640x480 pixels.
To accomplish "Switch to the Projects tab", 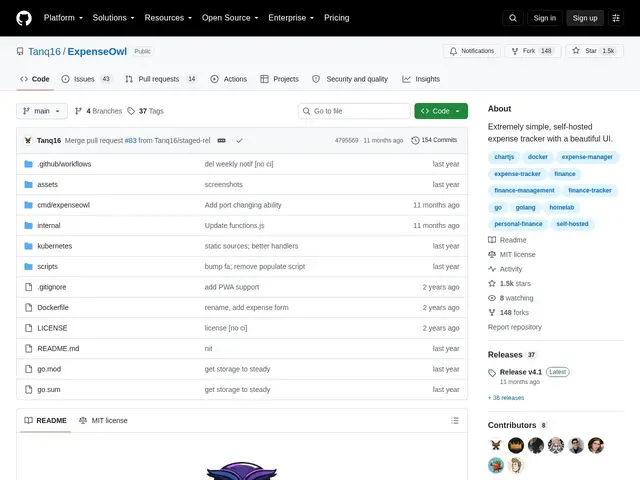I will (280, 79).
